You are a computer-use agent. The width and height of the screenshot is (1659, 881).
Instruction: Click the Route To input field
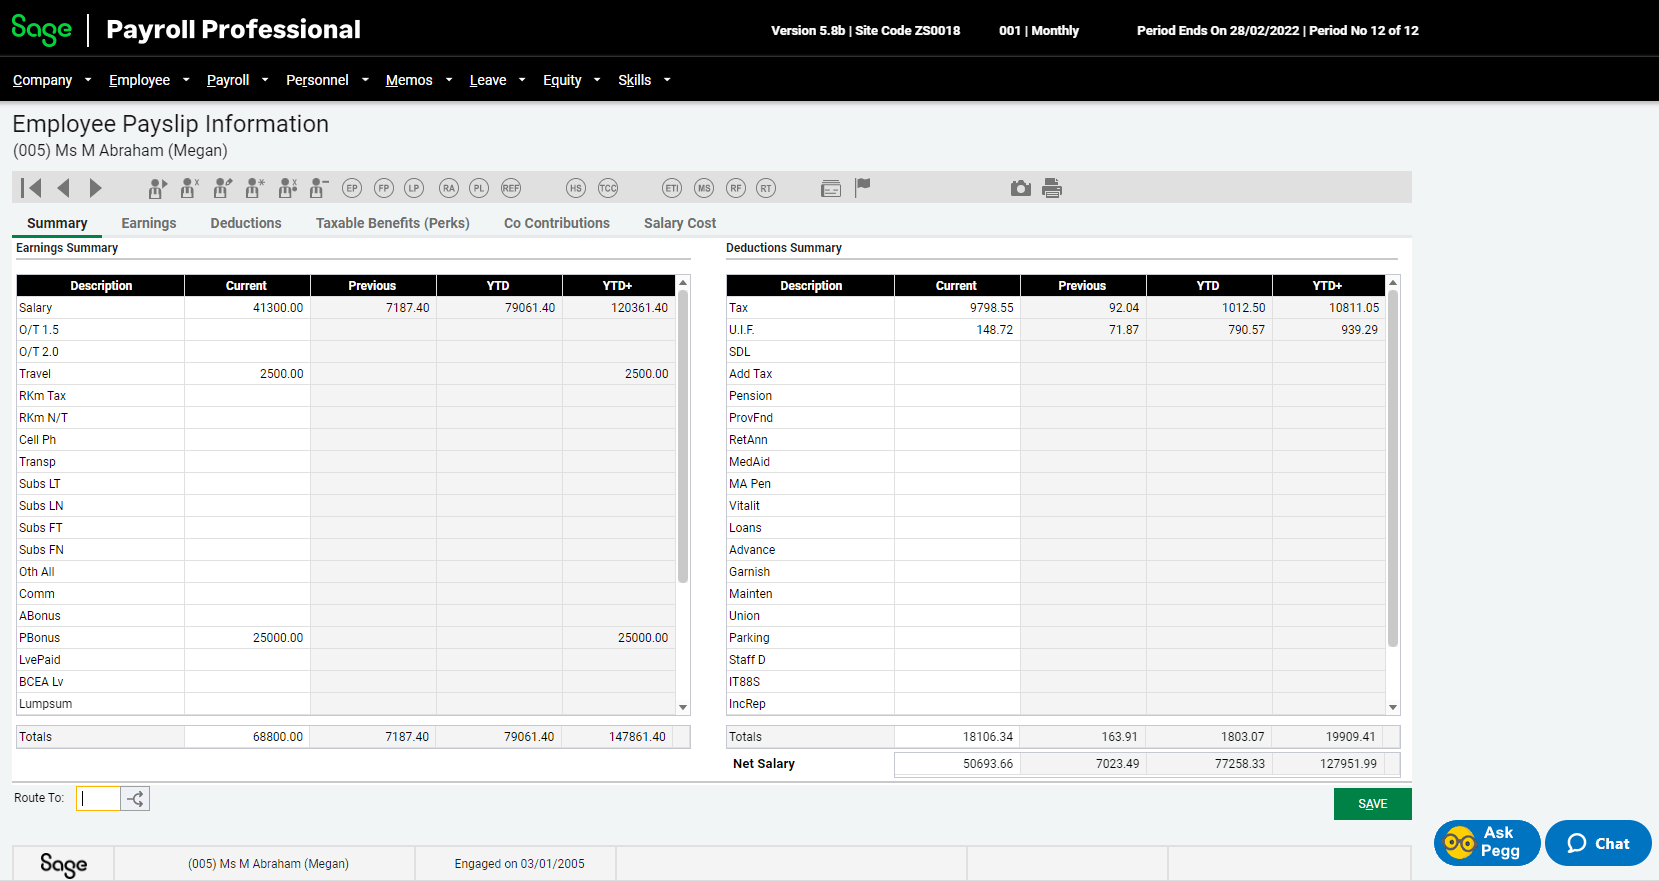coord(98,798)
